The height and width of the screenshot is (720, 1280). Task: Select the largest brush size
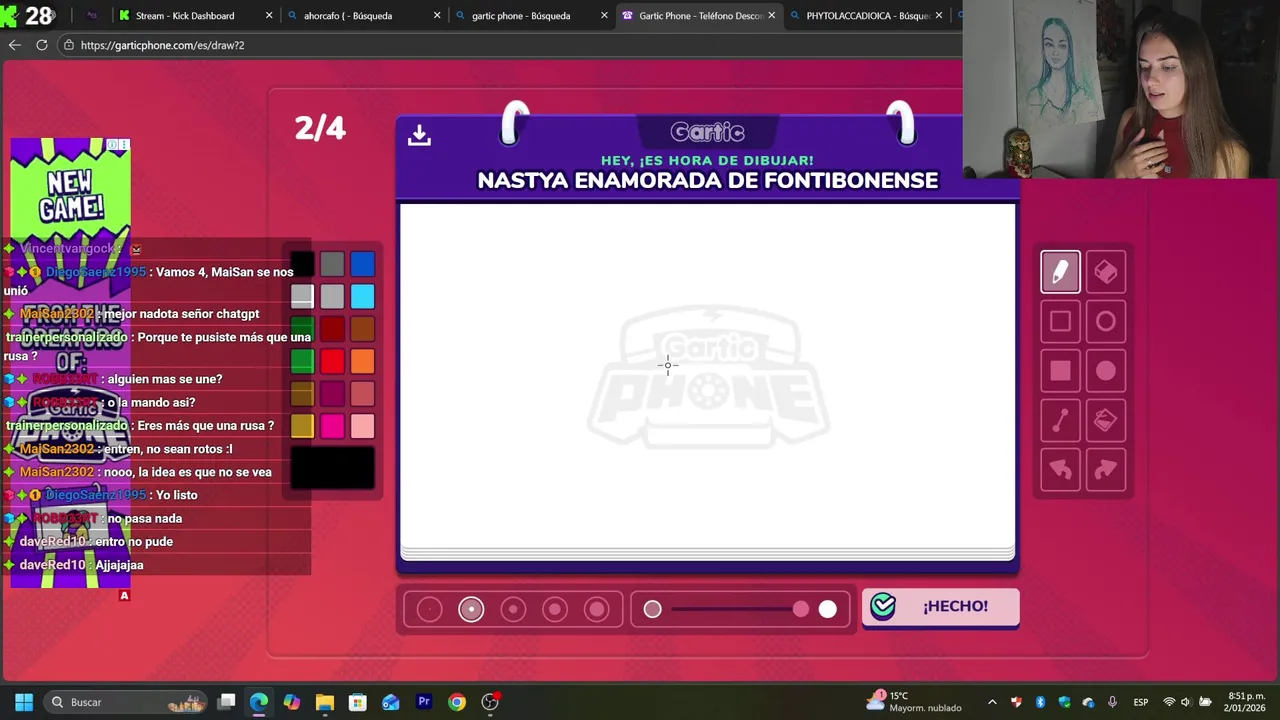(x=597, y=609)
